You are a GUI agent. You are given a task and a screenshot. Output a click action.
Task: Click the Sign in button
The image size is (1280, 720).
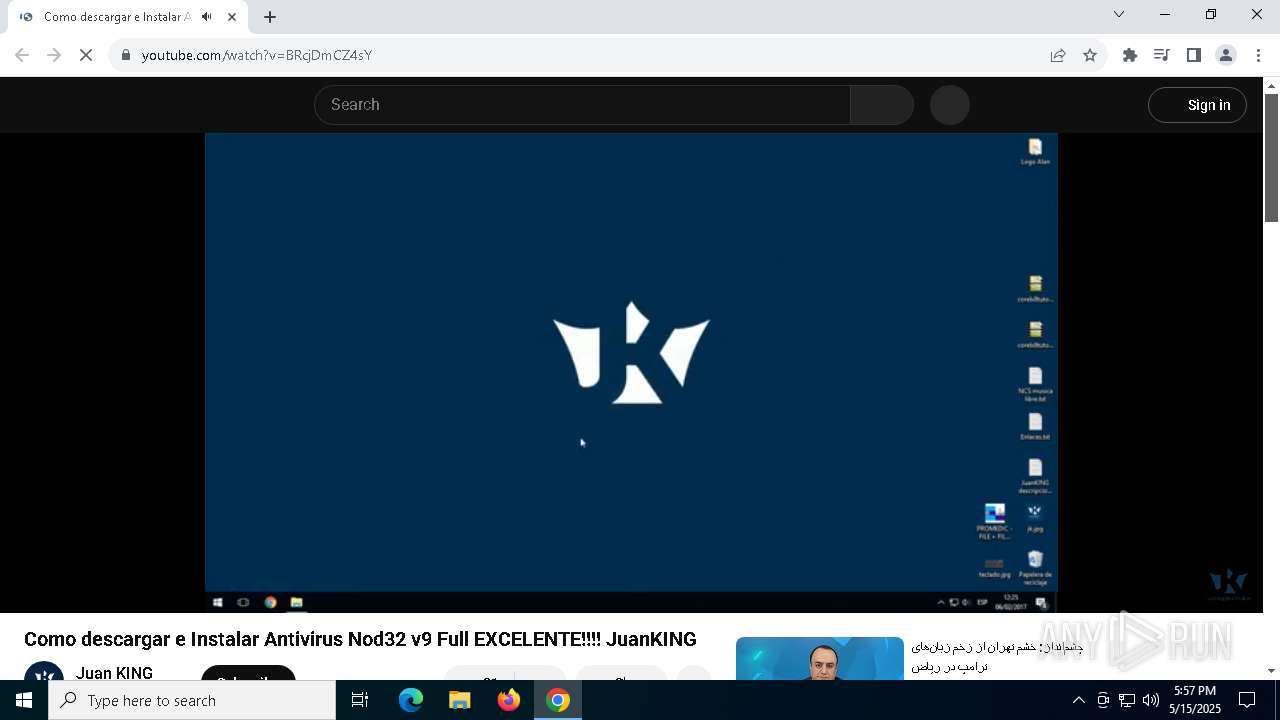[1197, 105]
